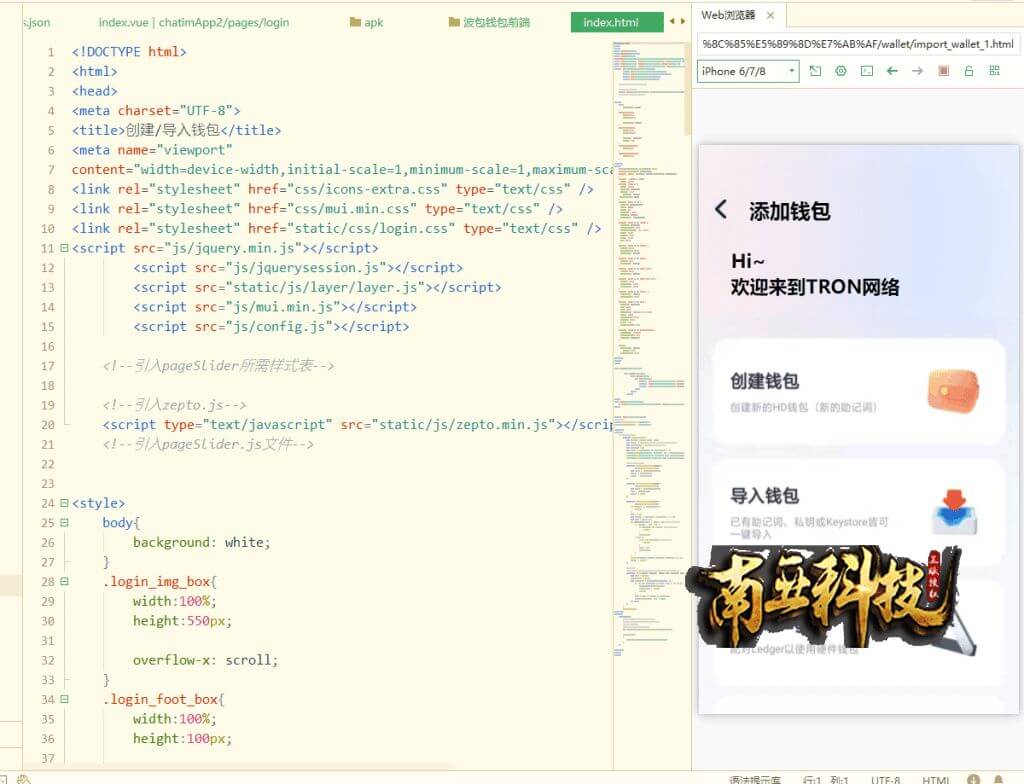
Task: Click the info circle icon in status bar
Action: pos(973,779)
